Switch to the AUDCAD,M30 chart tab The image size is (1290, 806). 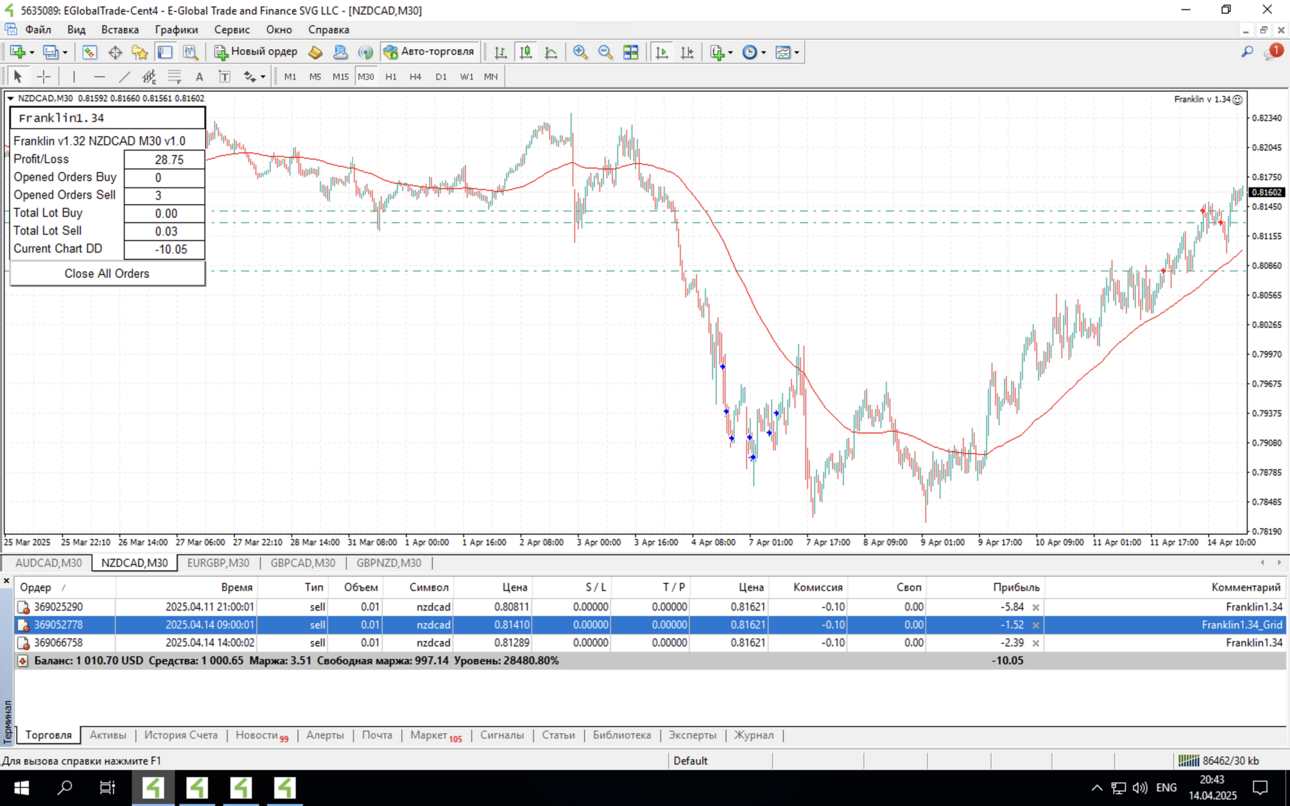tap(48, 563)
